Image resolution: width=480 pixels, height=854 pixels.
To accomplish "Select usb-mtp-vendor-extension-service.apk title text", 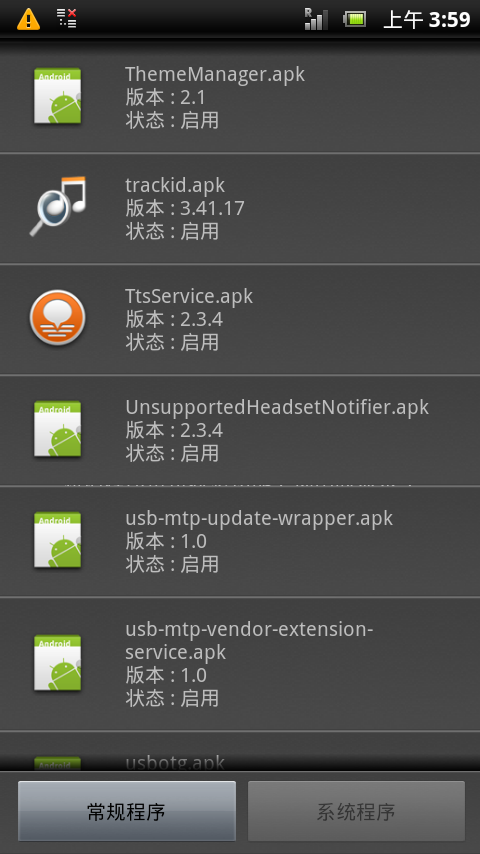I will click(x=249, y=640).
